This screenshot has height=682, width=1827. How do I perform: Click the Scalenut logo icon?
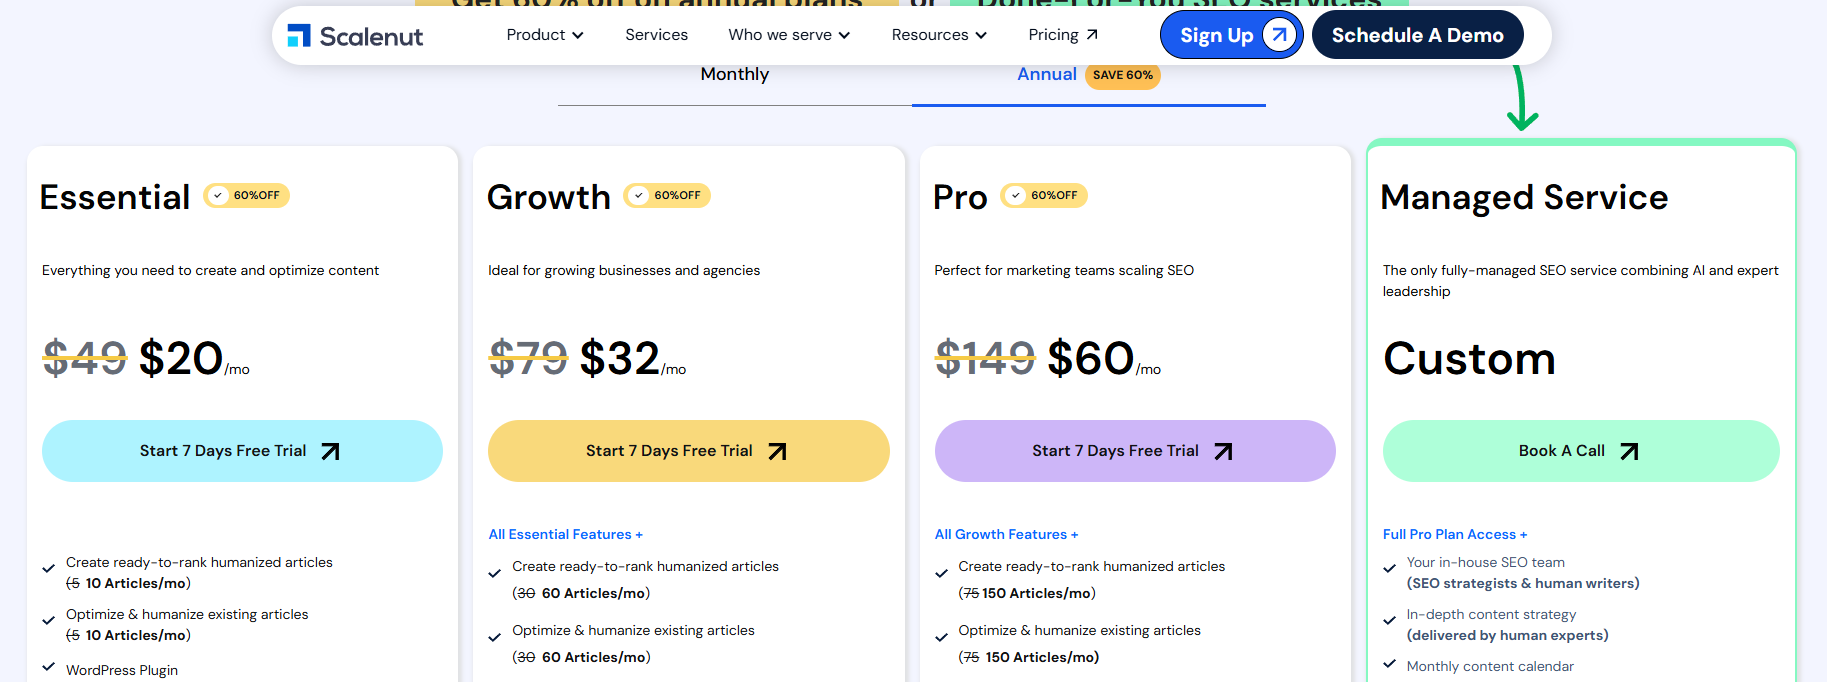(299, 36)
